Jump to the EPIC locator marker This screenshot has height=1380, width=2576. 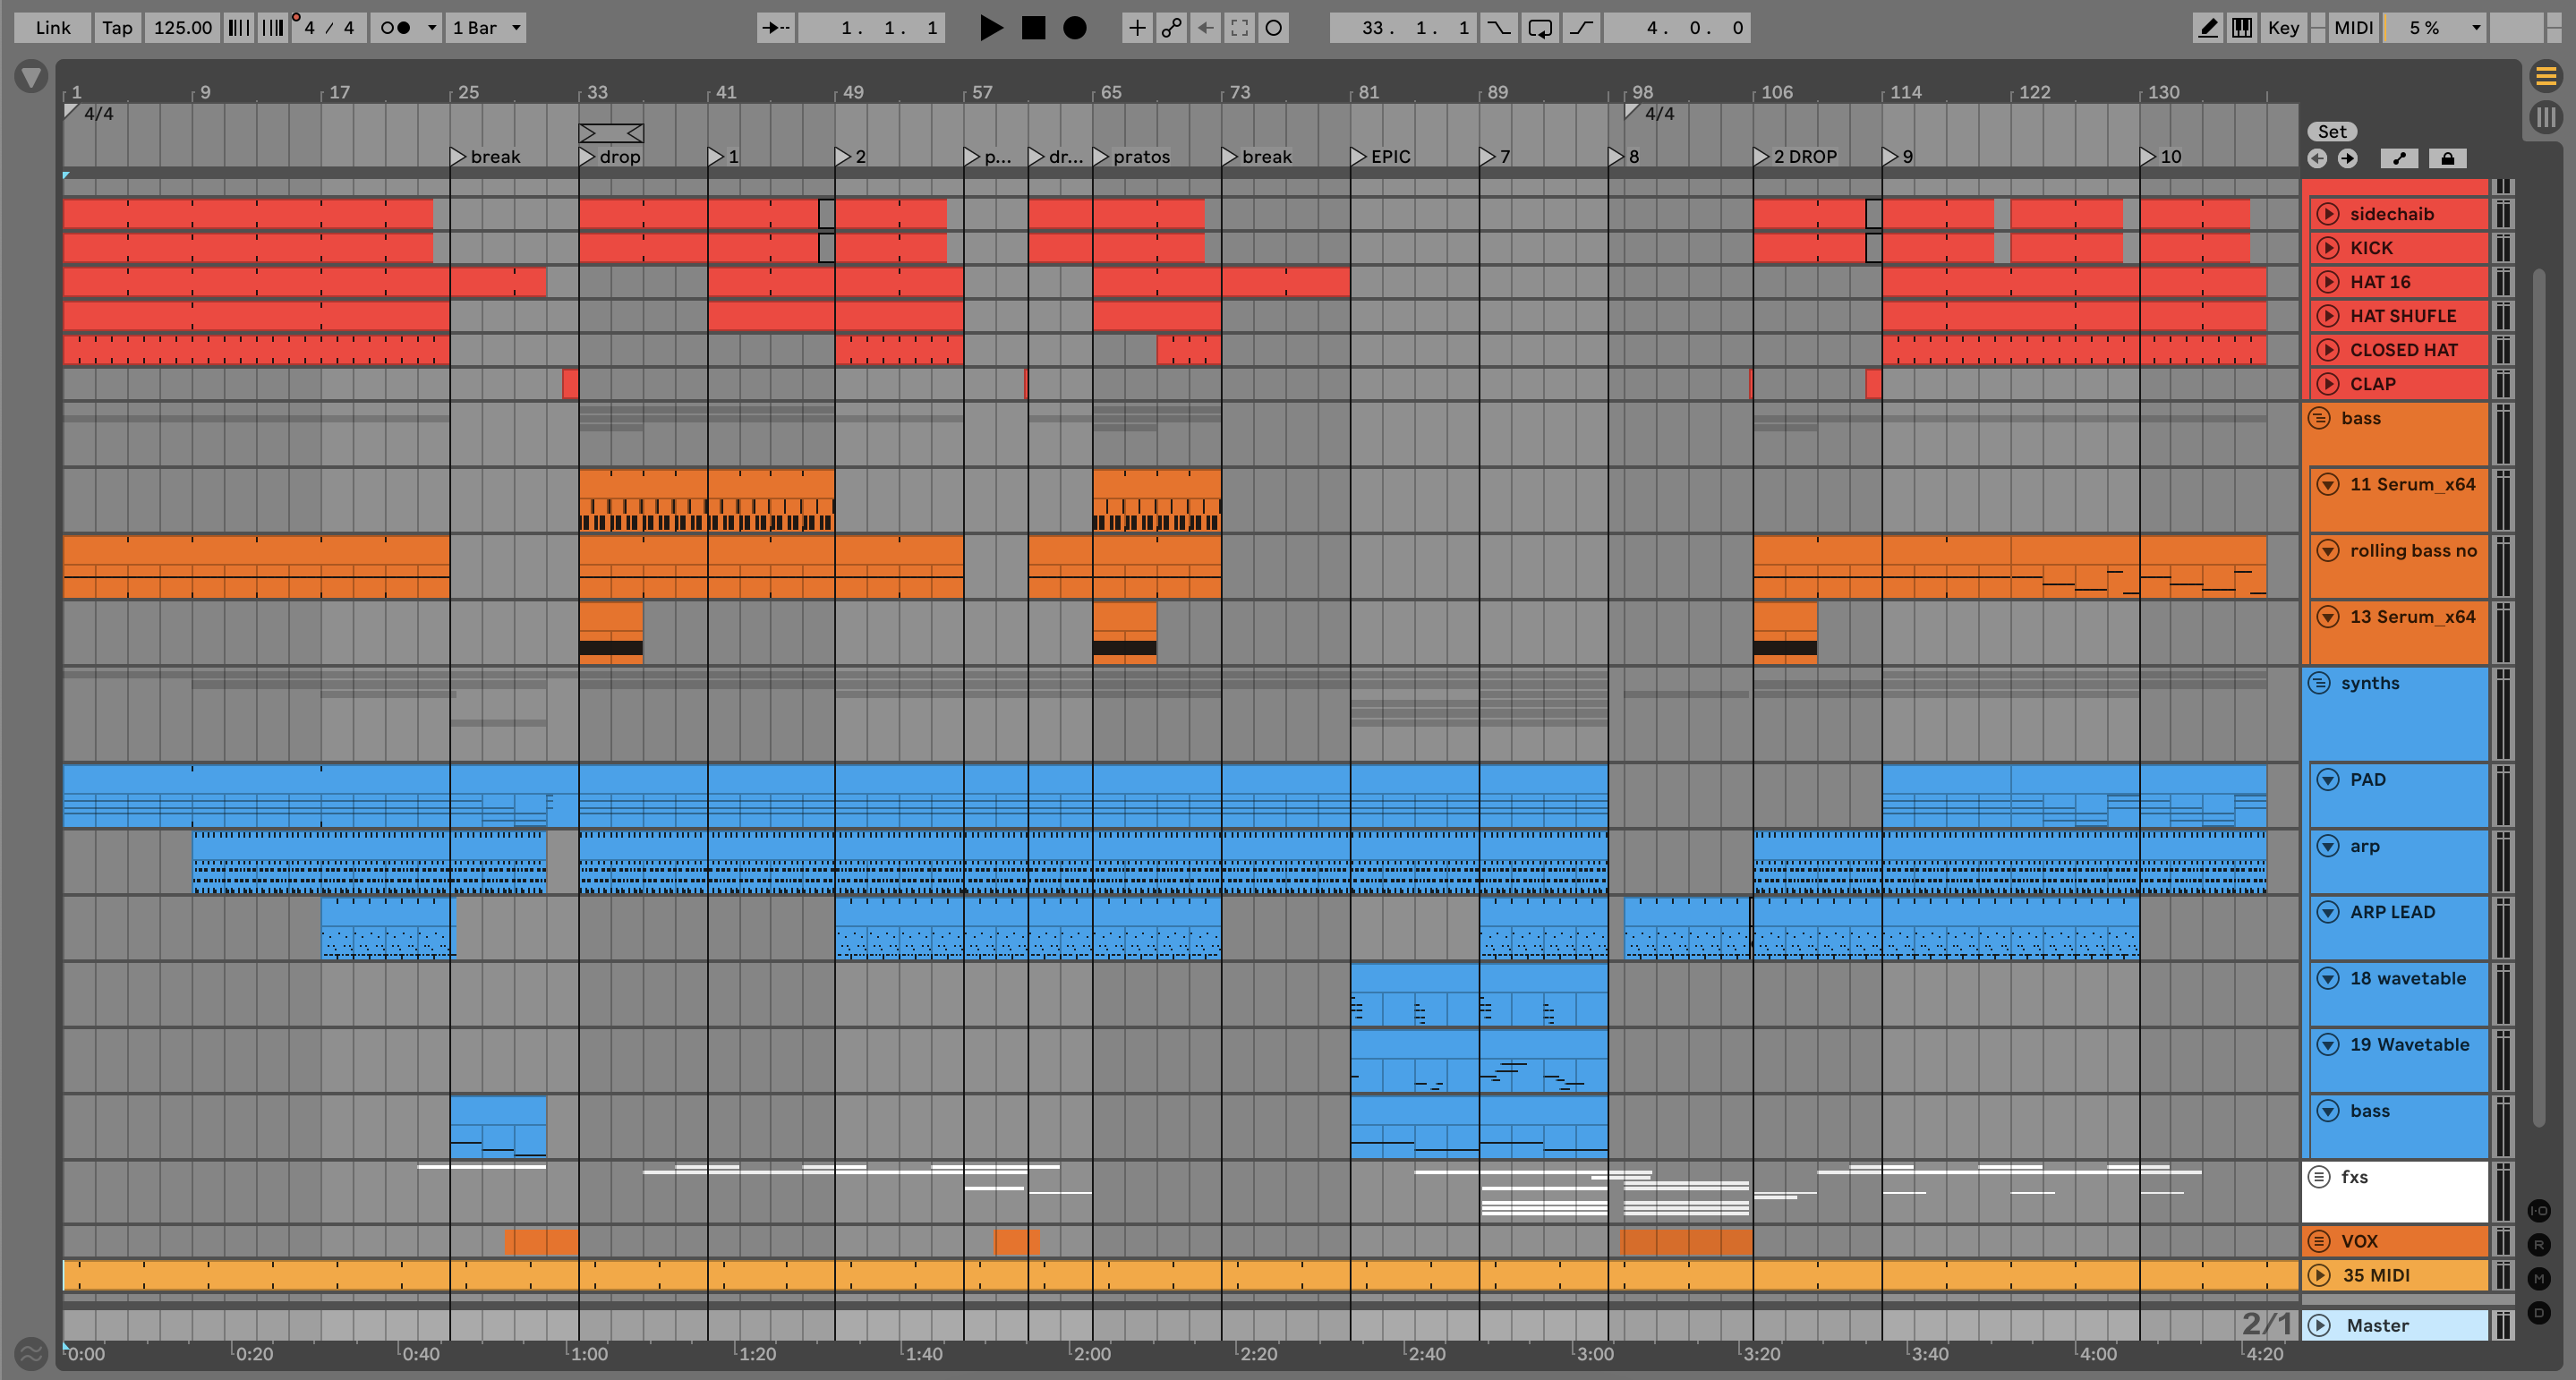[1358, 157]
